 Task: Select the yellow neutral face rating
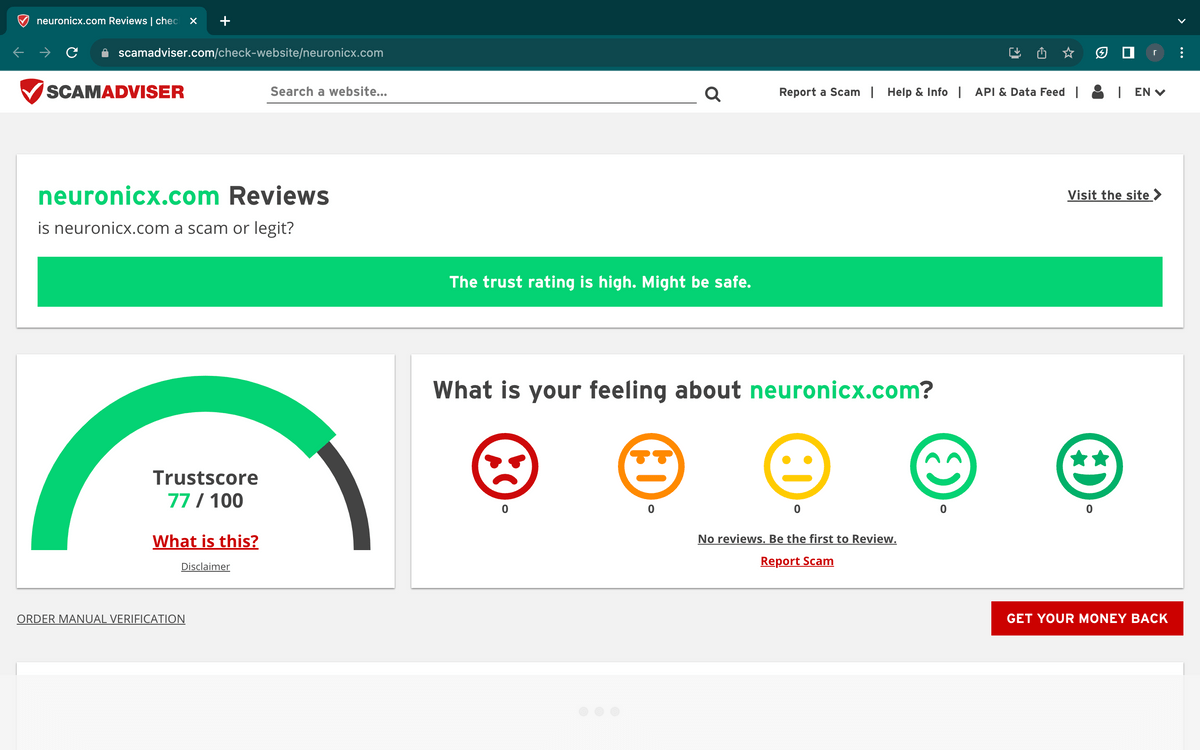coord(797,466)
